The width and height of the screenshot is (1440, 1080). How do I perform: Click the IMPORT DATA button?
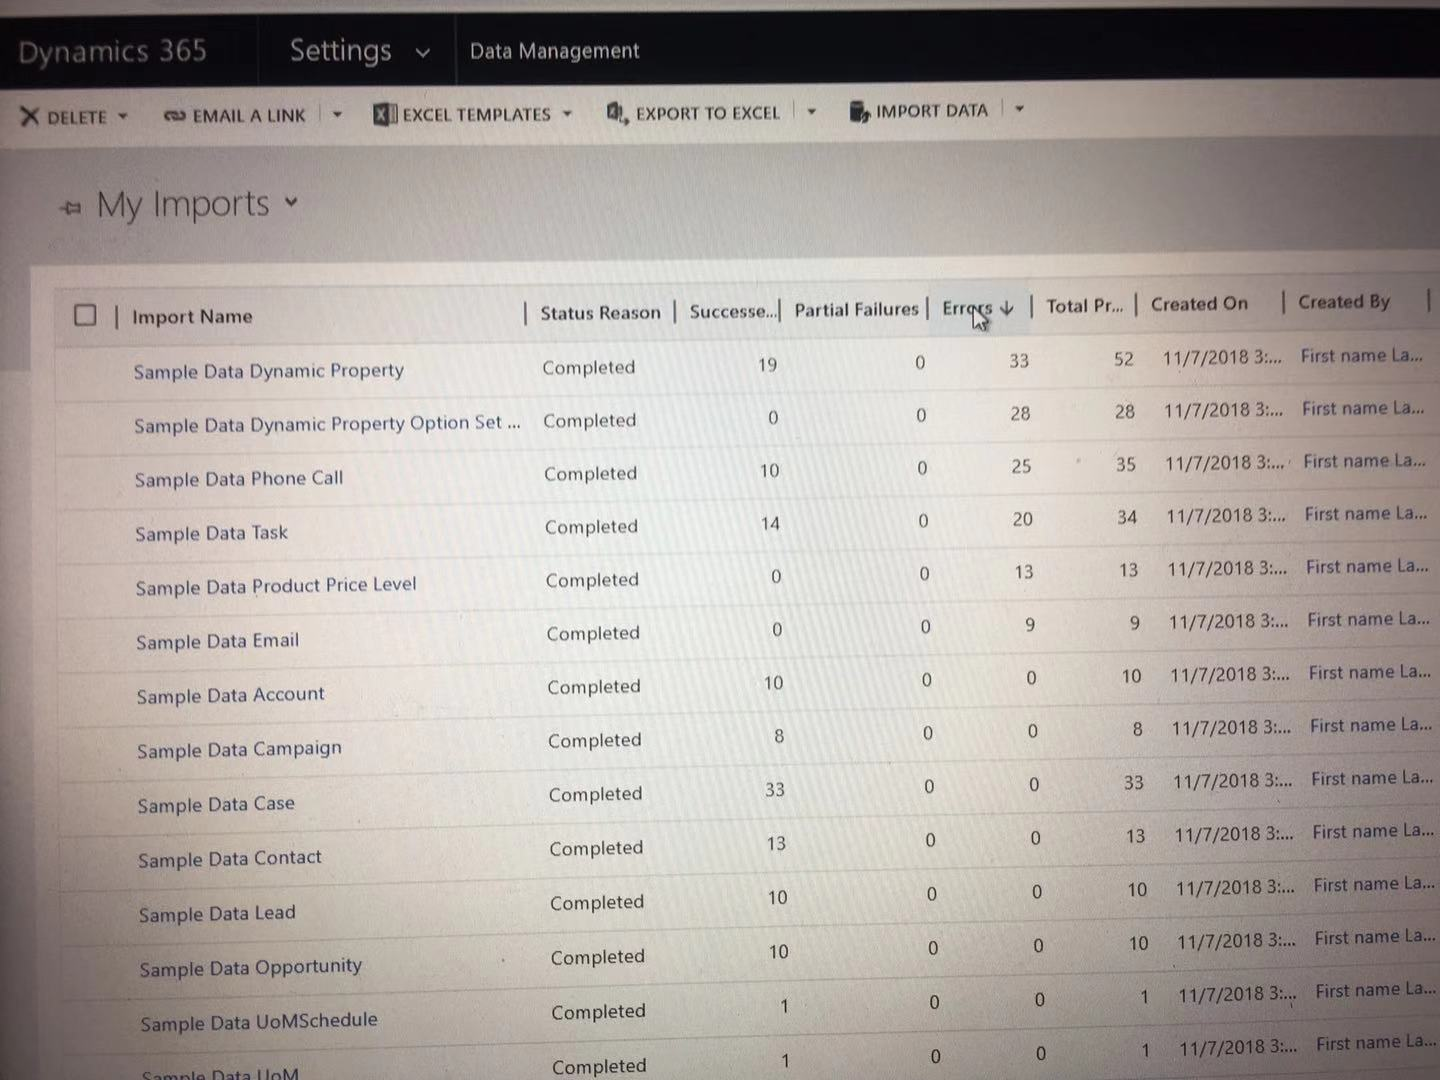(918, 111)
